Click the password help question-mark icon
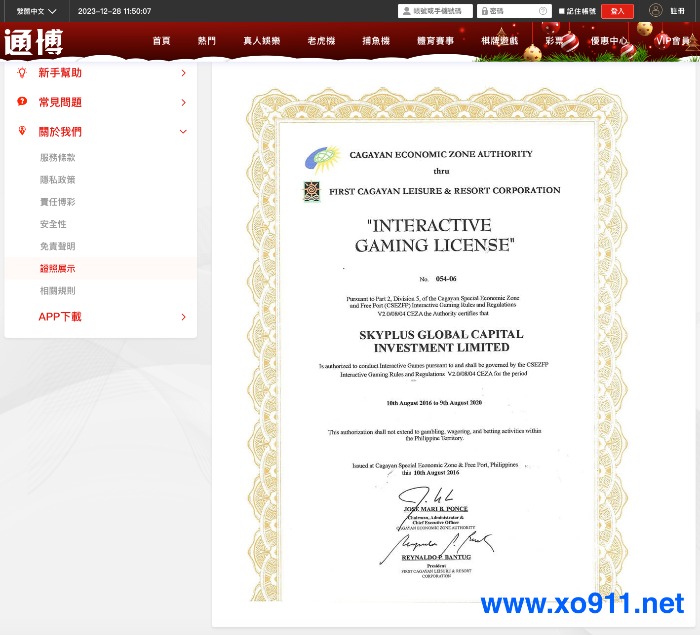 point(542,11)
